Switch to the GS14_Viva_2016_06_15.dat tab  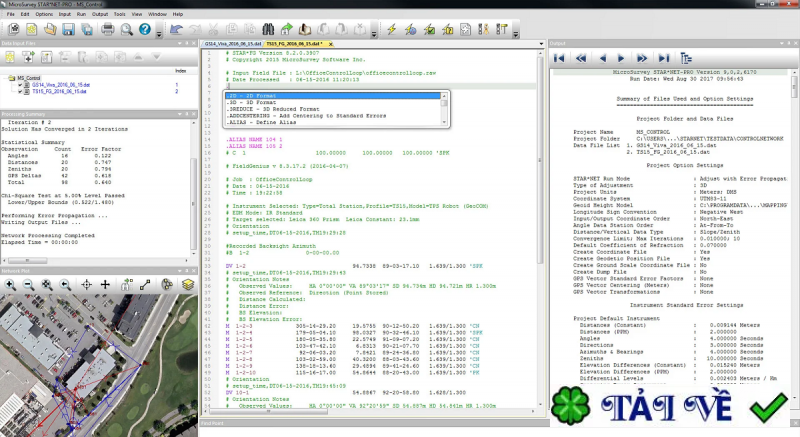[232, 45]
